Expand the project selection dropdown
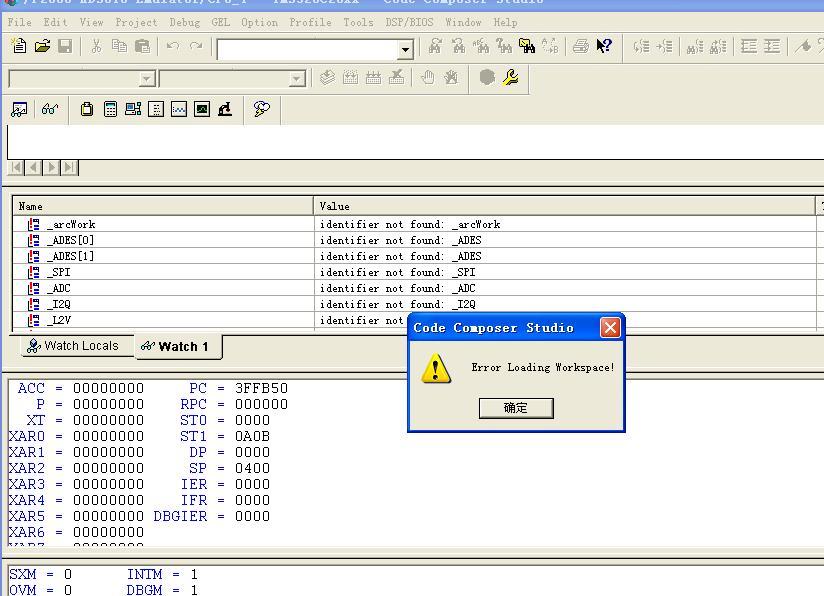 [147, 79]
